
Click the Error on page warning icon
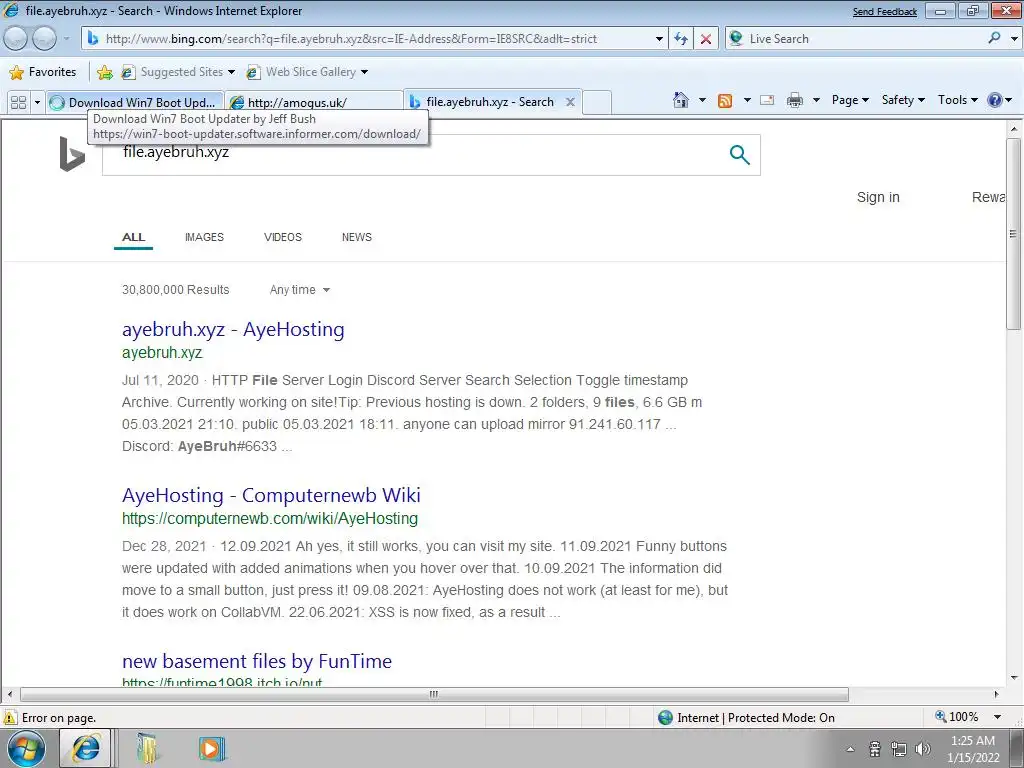10,718
